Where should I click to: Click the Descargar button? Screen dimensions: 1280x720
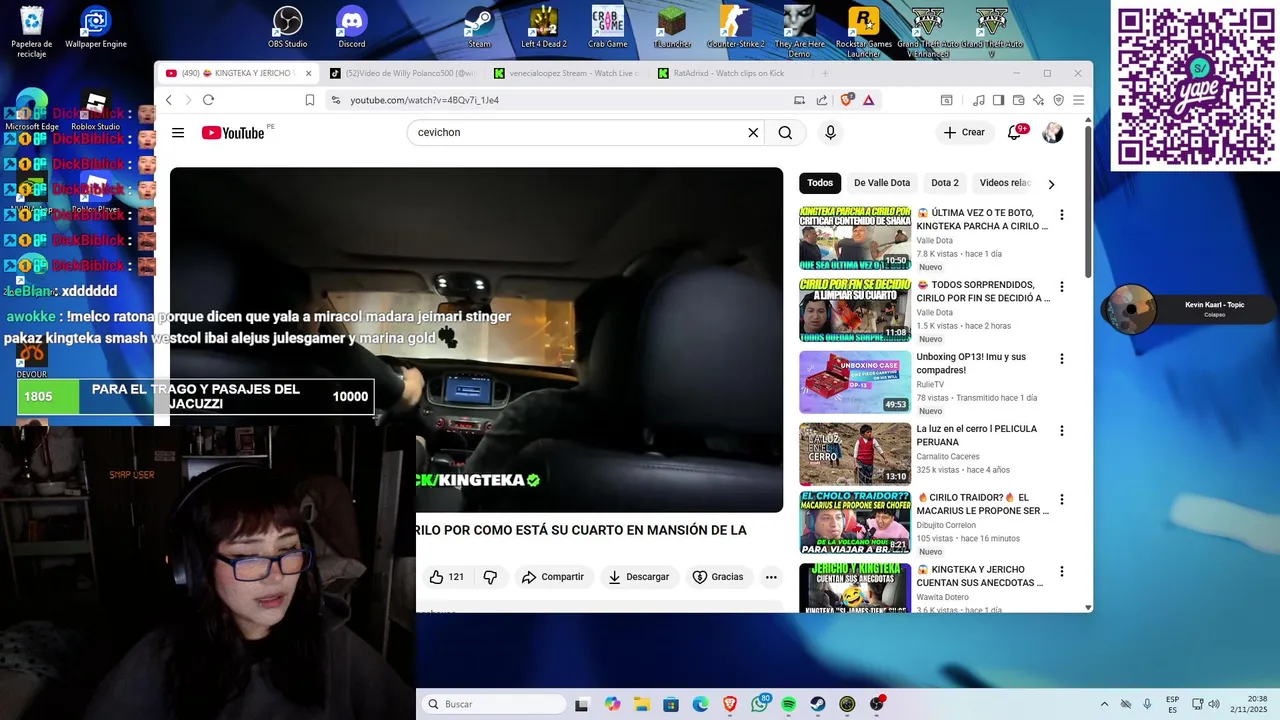click(638, 577)
